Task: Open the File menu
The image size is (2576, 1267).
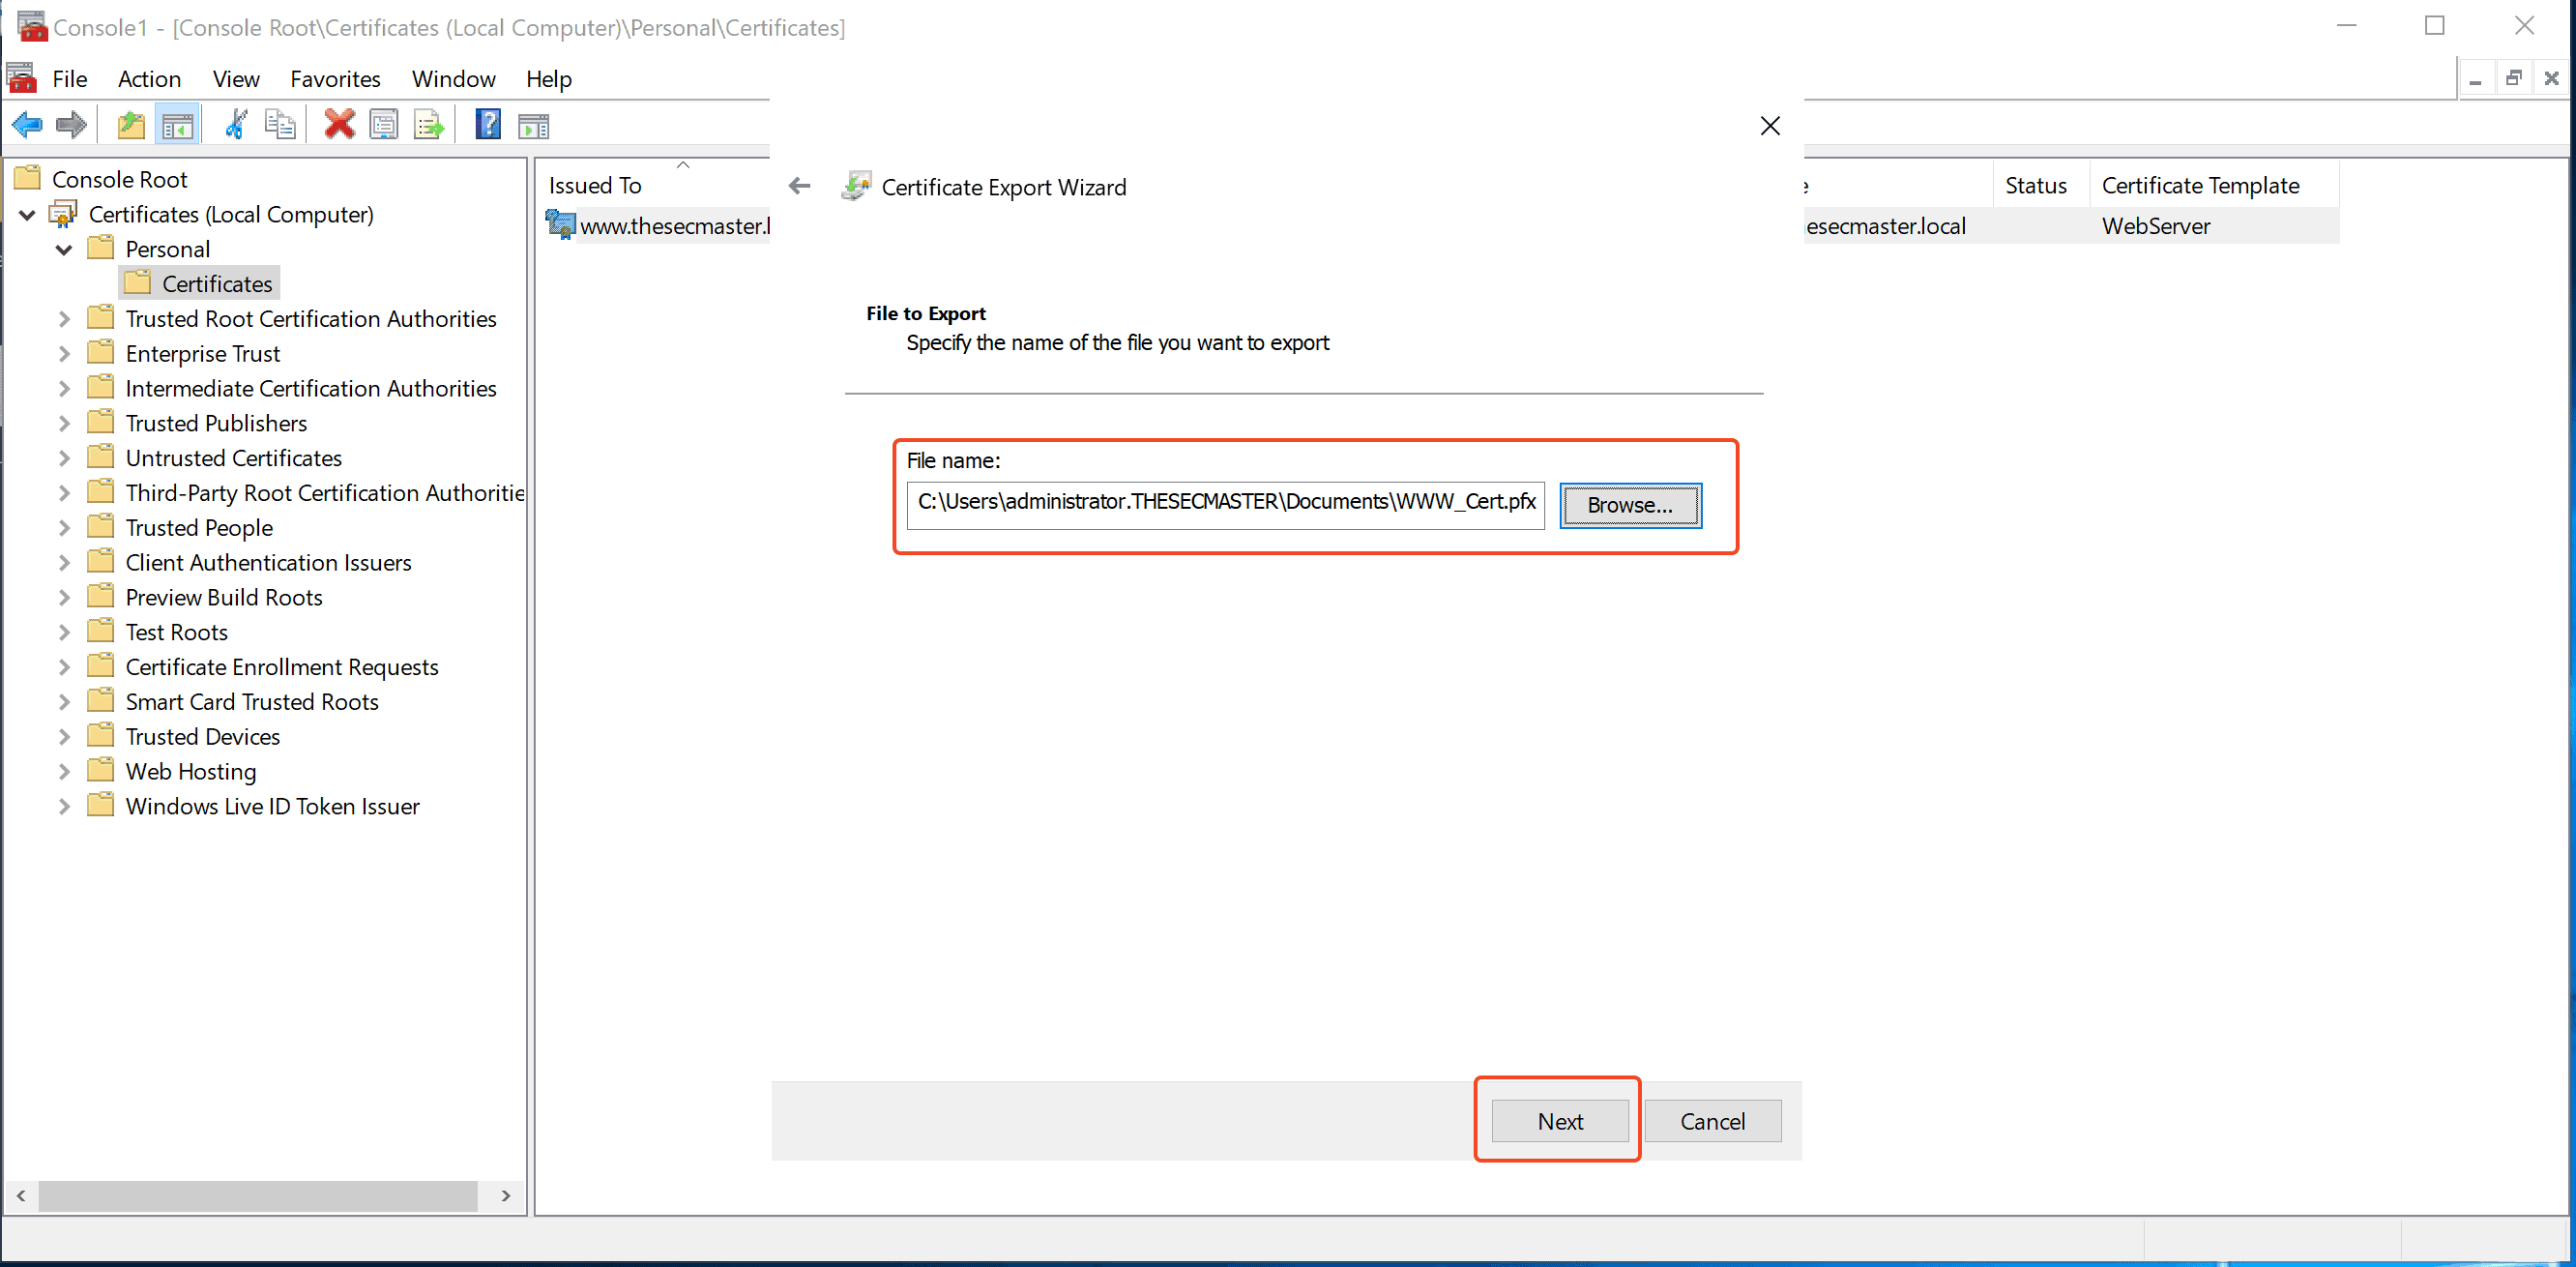Action: [70, 79]
